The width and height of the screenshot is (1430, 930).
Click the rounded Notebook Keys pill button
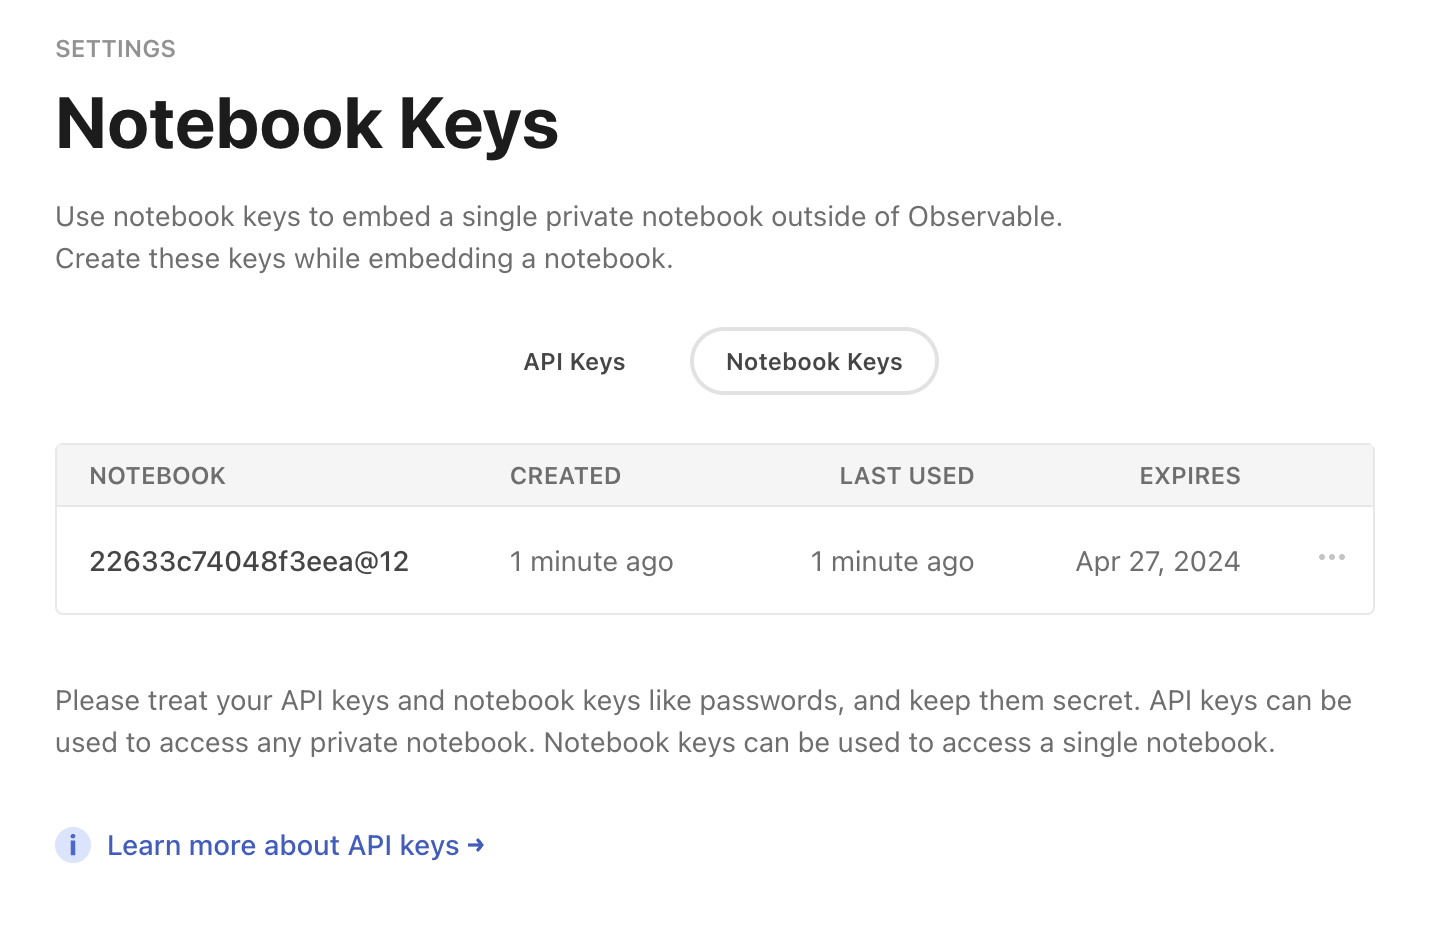coord(814,361)
